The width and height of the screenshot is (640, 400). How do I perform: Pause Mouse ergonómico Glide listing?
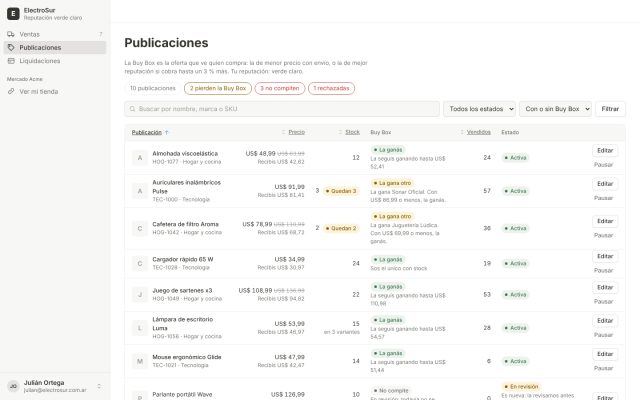coord(603,368)
